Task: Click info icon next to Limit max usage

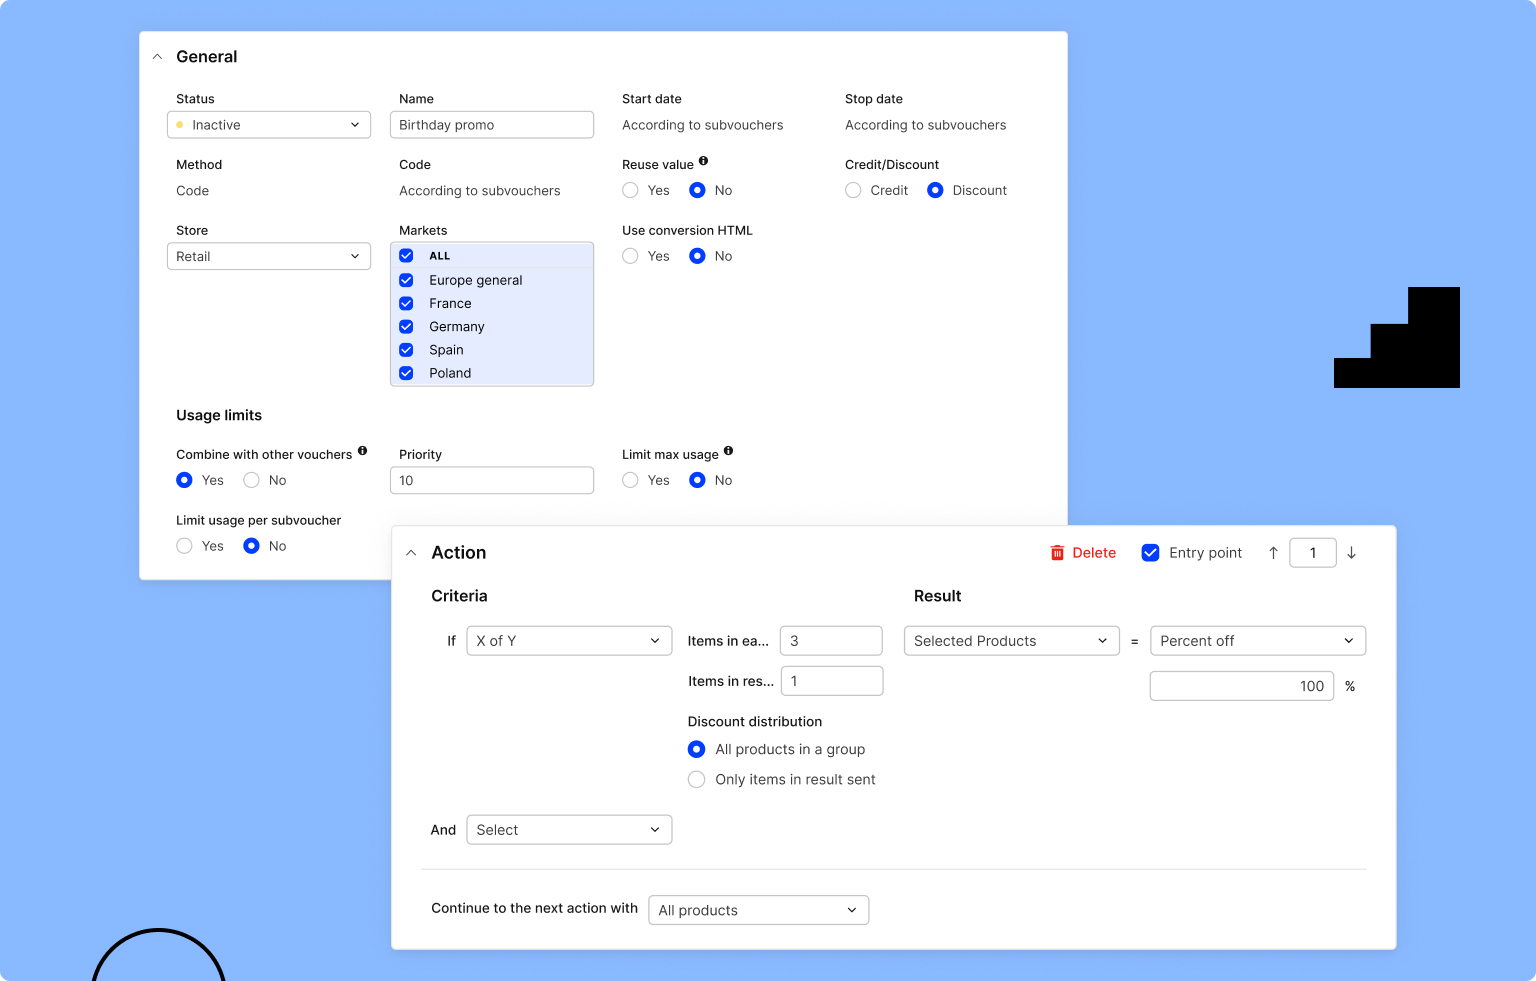Action: pyautogui.click(x=728, y=451)
